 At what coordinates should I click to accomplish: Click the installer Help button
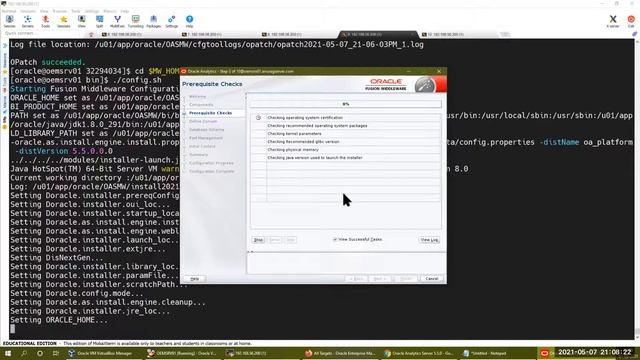point(195,279)
